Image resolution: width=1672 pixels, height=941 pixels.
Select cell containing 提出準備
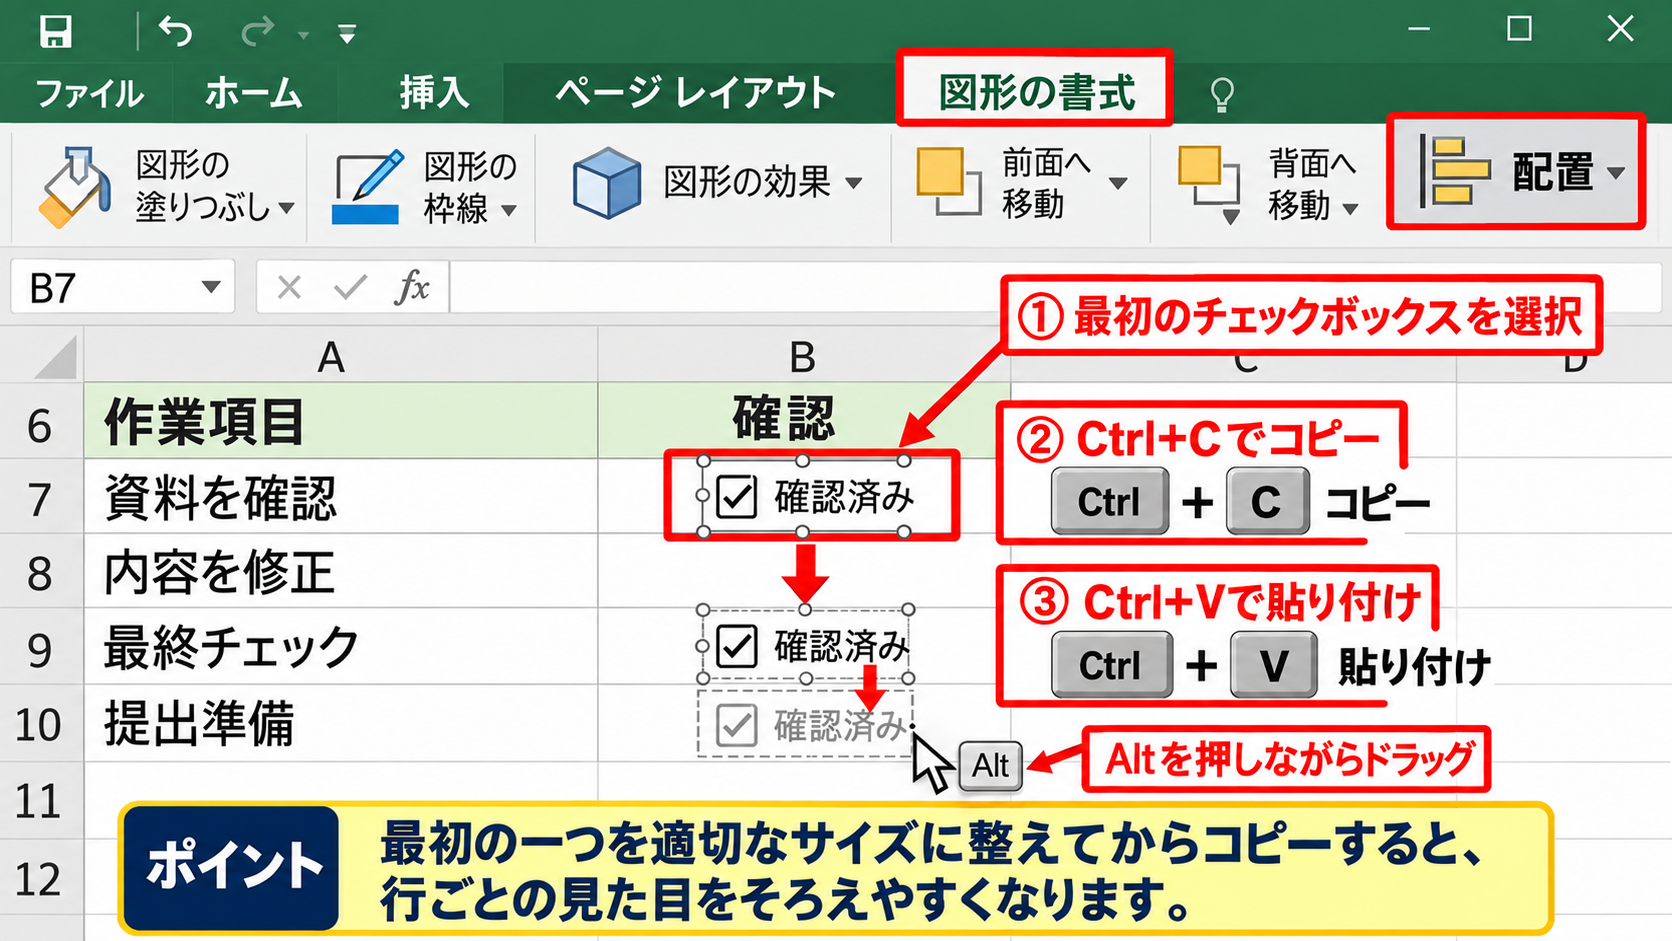[341, 724]
